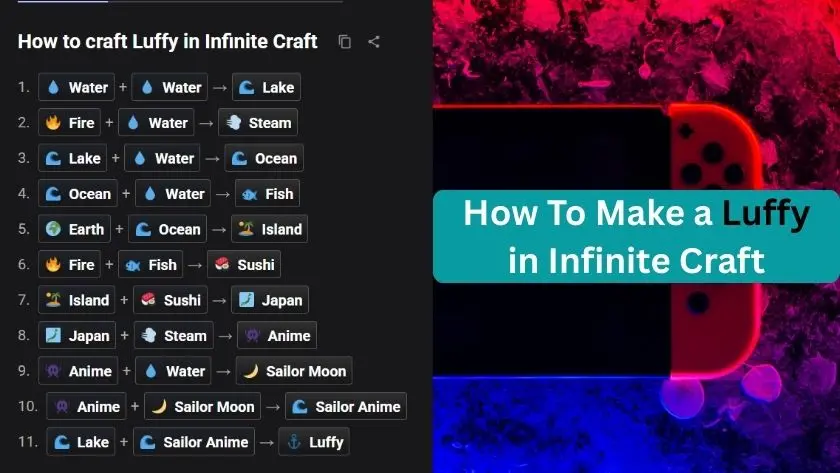Click the Steam chip in step 8
The height and width of the screenshot is (473, 840).
[174, 336]
